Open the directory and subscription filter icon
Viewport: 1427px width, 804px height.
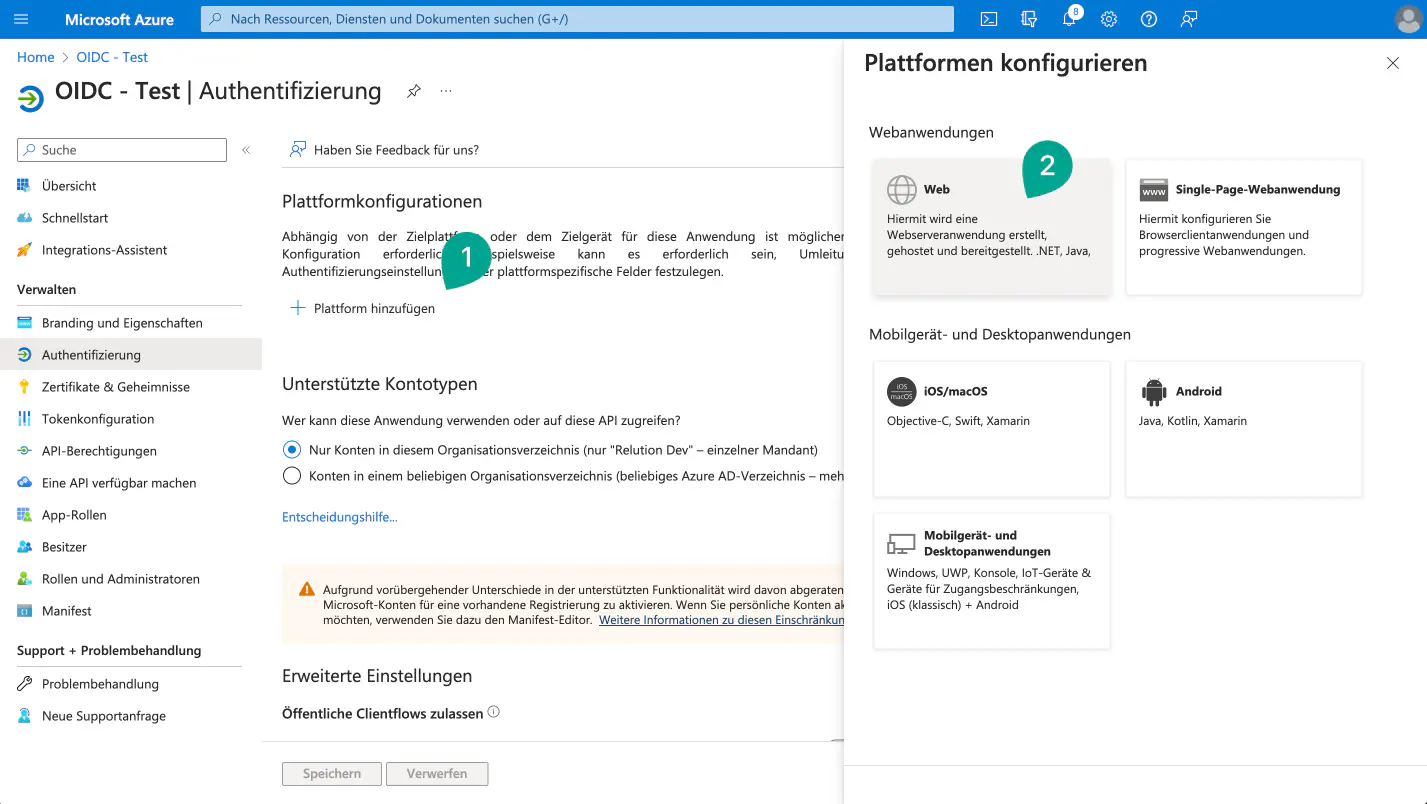(x=1028, y=19)
